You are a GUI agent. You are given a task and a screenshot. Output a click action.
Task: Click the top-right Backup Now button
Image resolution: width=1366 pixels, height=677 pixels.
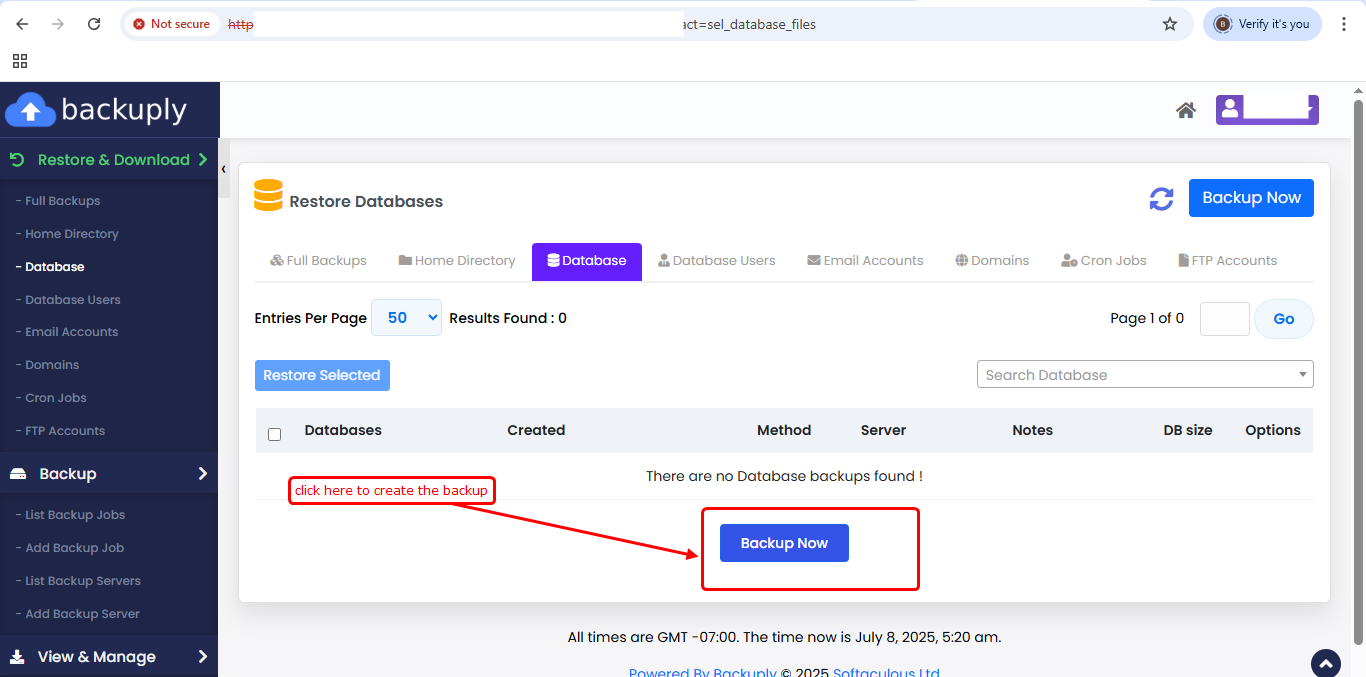[1251, 198]
